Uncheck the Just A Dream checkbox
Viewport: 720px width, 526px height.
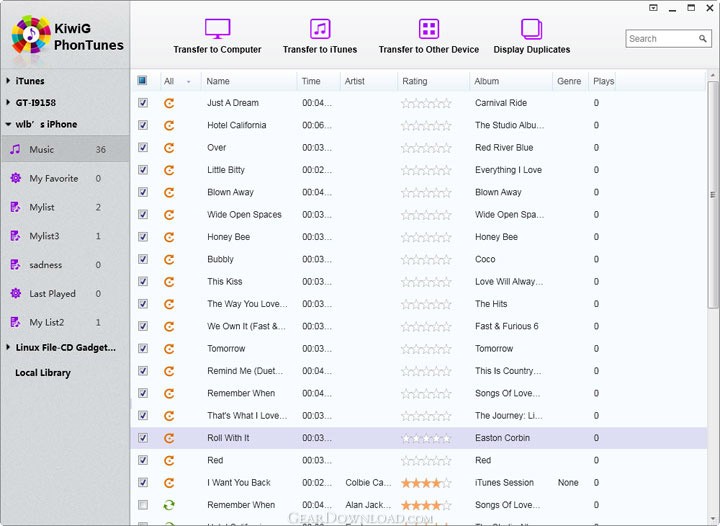pos(143,103)
